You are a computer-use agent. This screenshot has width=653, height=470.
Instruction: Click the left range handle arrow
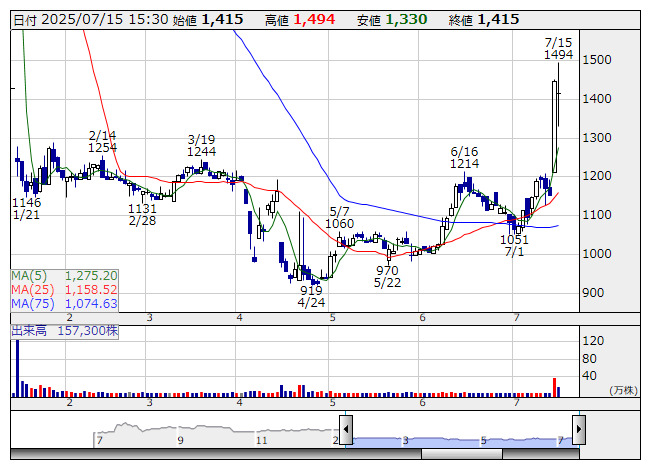click(346, 429)
